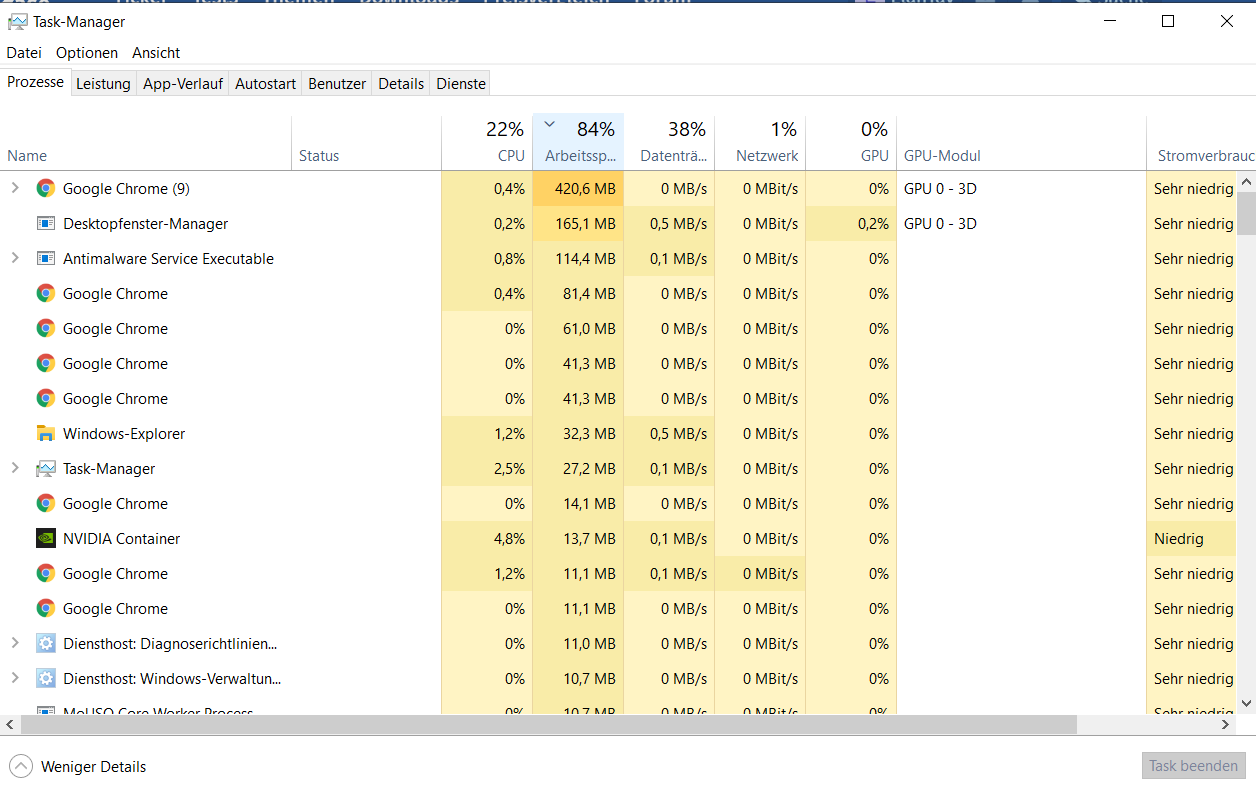Screen dimensions: 1256x794
Task: Click the 4,8% CPU cell
Action: (487, 538)
